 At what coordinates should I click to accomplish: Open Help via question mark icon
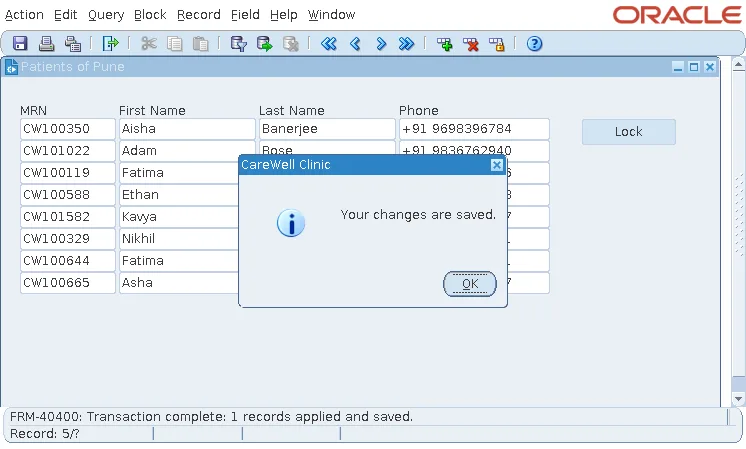click(534, 44)
